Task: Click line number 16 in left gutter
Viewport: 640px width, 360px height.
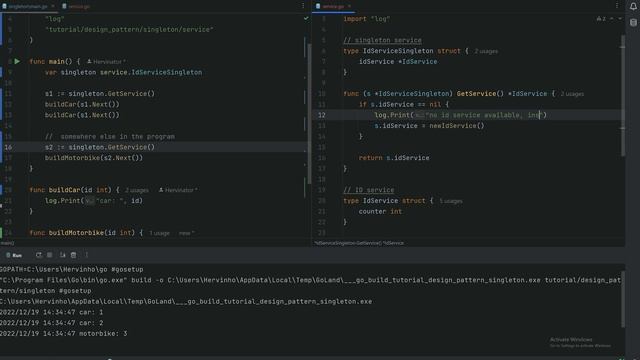Action: click(x=8, y=147)
